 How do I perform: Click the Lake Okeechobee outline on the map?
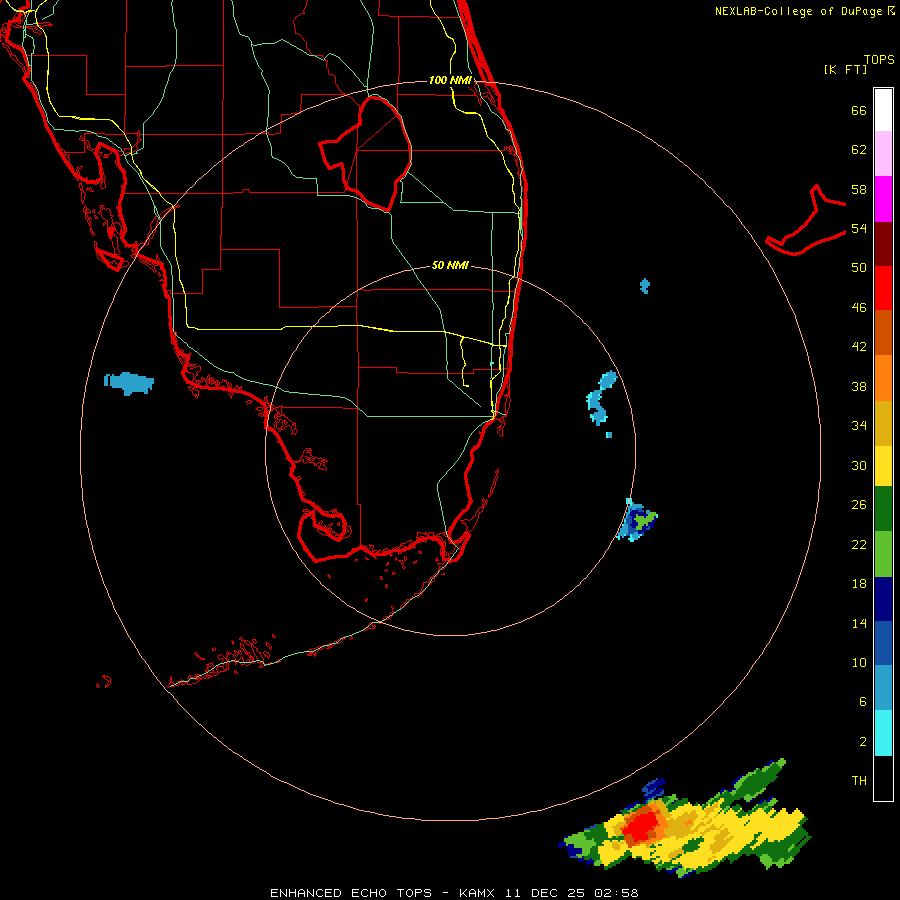point(366,152)
